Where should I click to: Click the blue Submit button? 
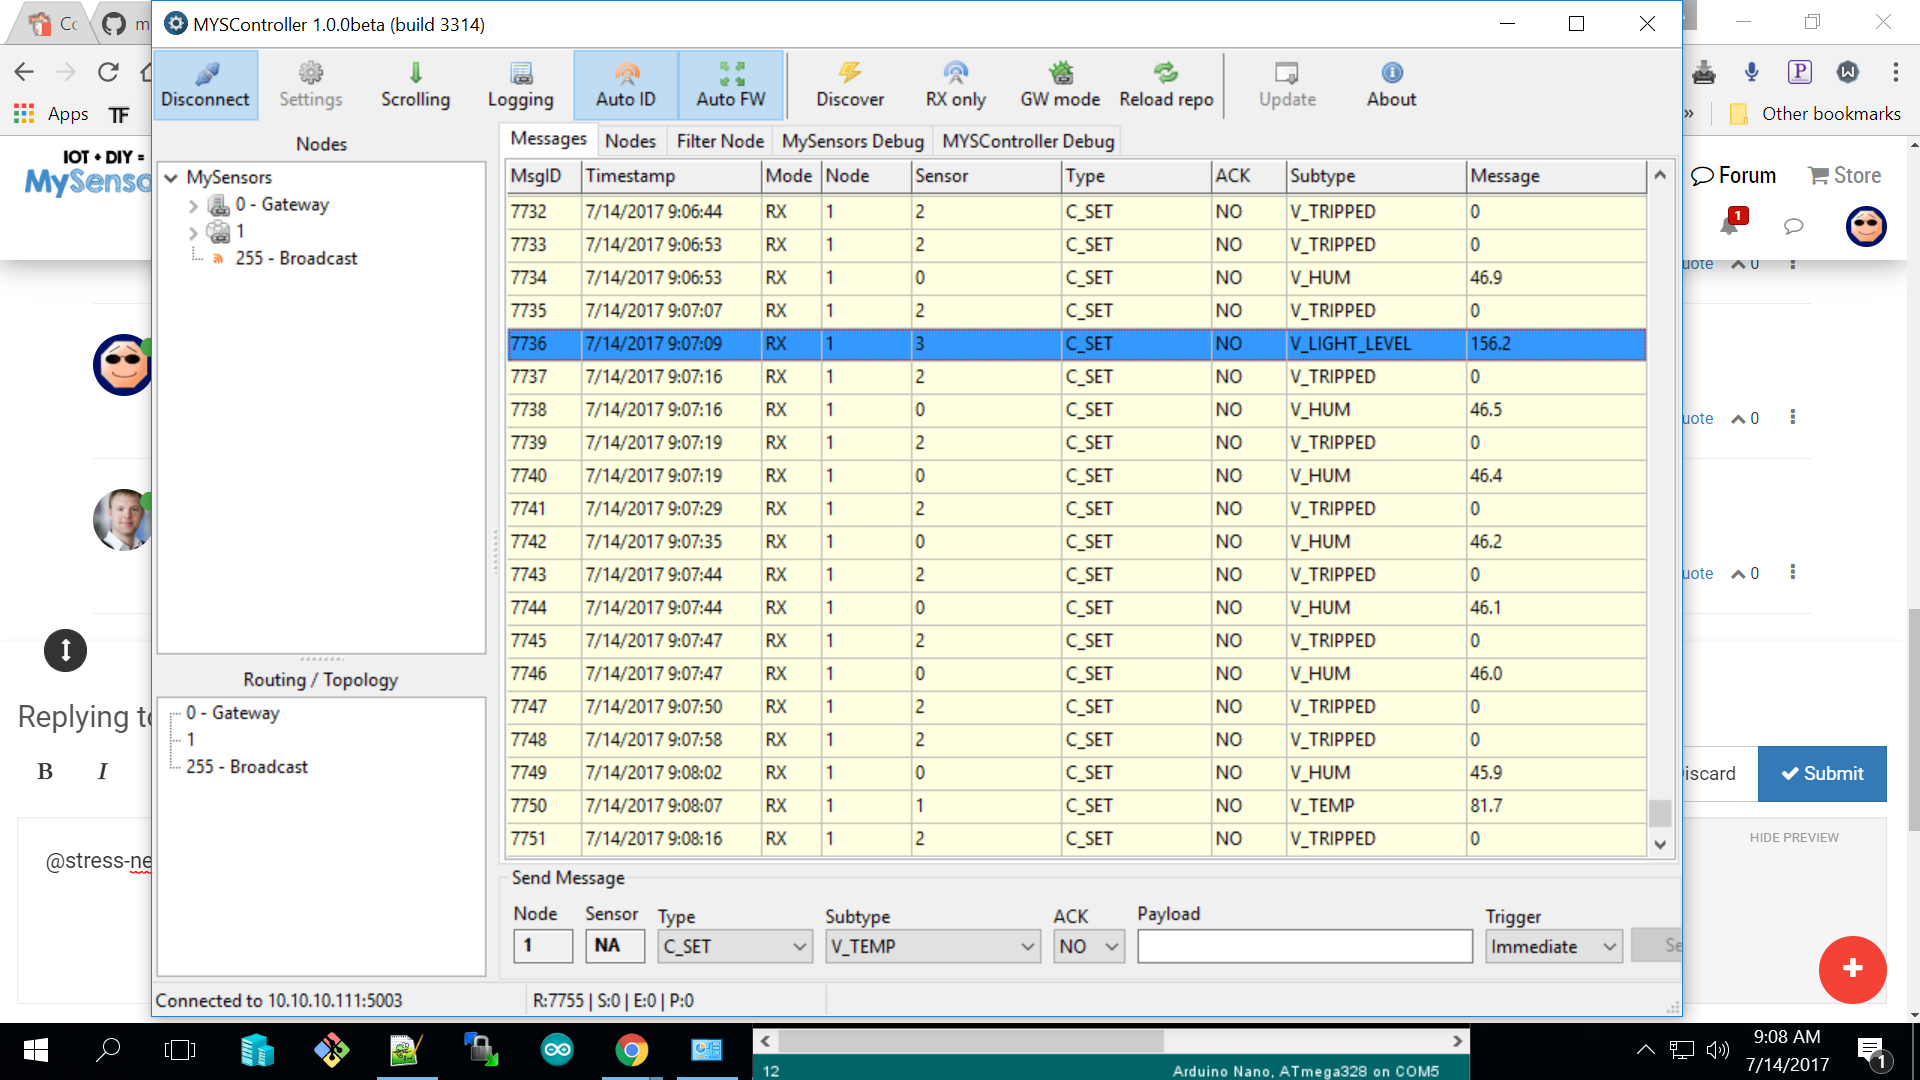tap(1822, 773)
